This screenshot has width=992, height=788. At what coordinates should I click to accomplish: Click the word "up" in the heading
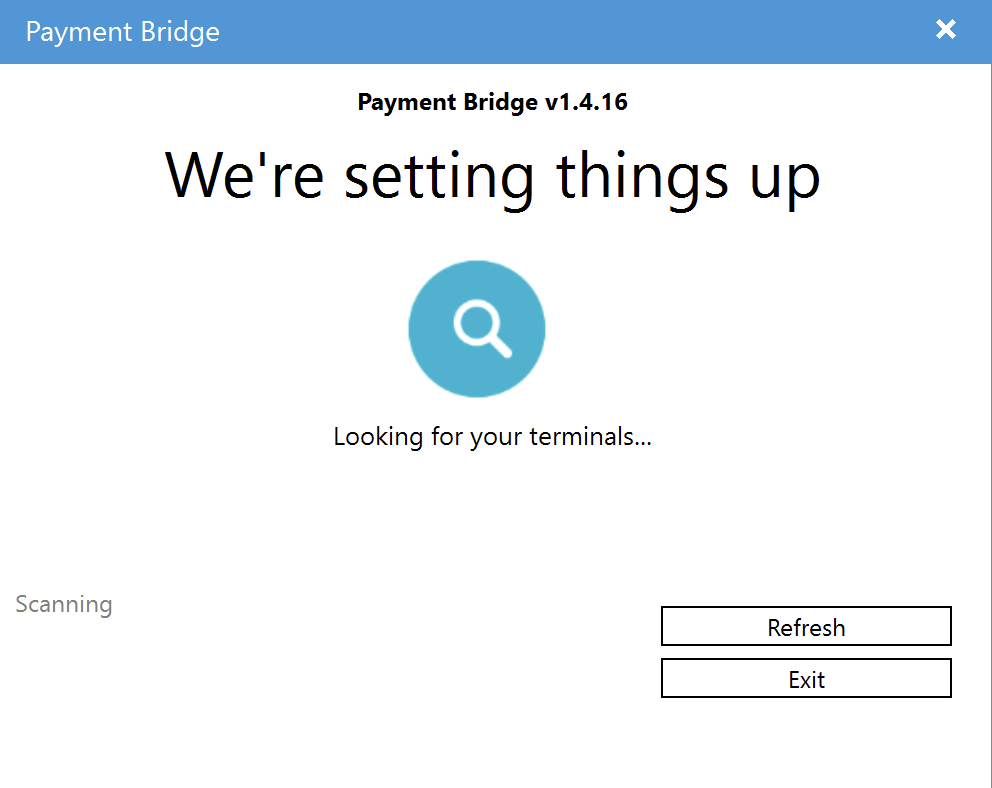pyautogui.click(x=786, y=176)
